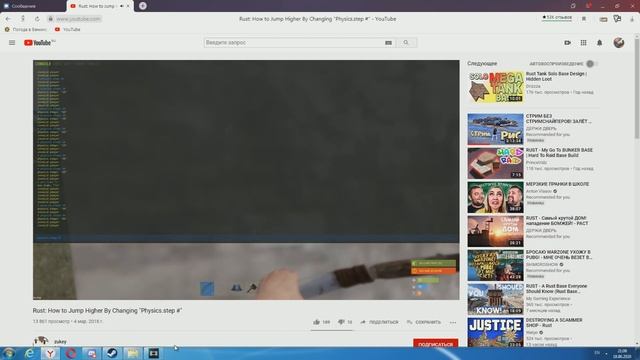Open the channel avatar of zukey
The width and height of the screenshot is (640, 360).
click(40, 341)
